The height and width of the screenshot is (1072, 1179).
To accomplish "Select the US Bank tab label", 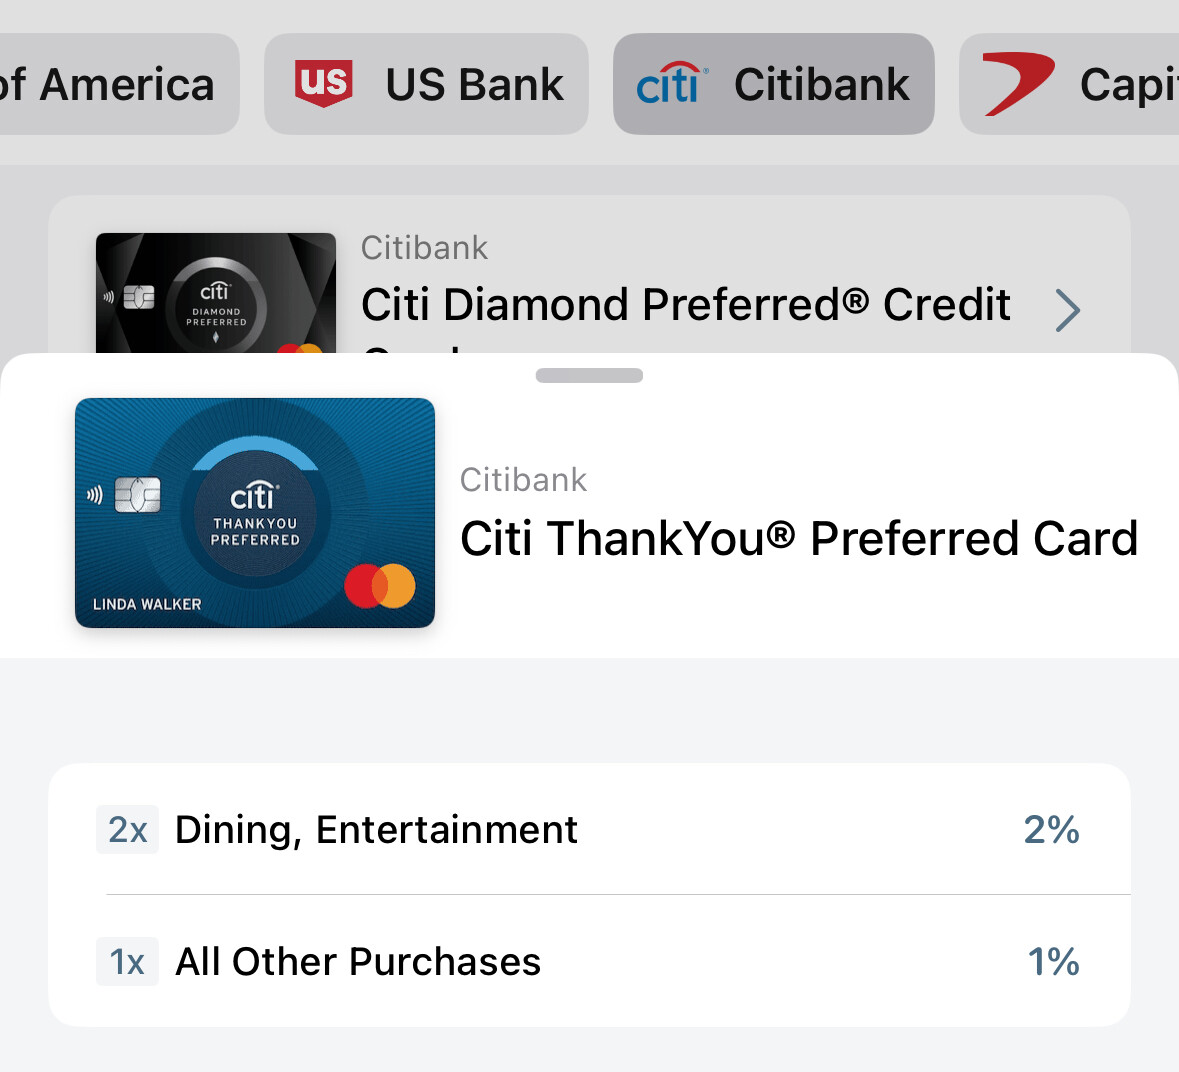I will (x=474, y=84).
